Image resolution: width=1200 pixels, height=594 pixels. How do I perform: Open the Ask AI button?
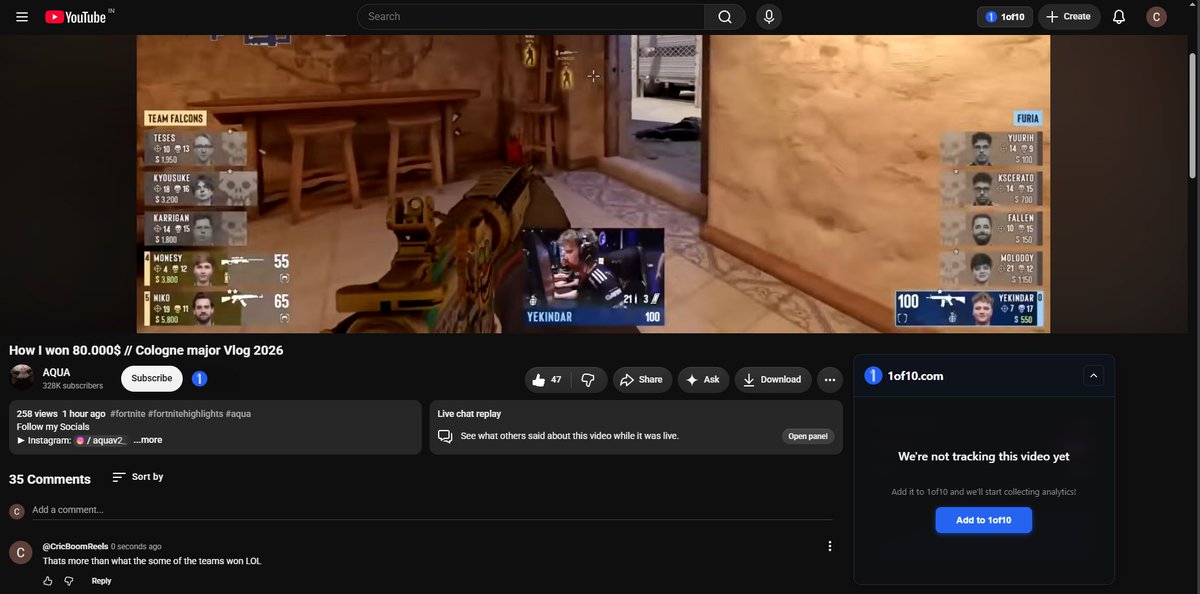click(x=703, y=380)
